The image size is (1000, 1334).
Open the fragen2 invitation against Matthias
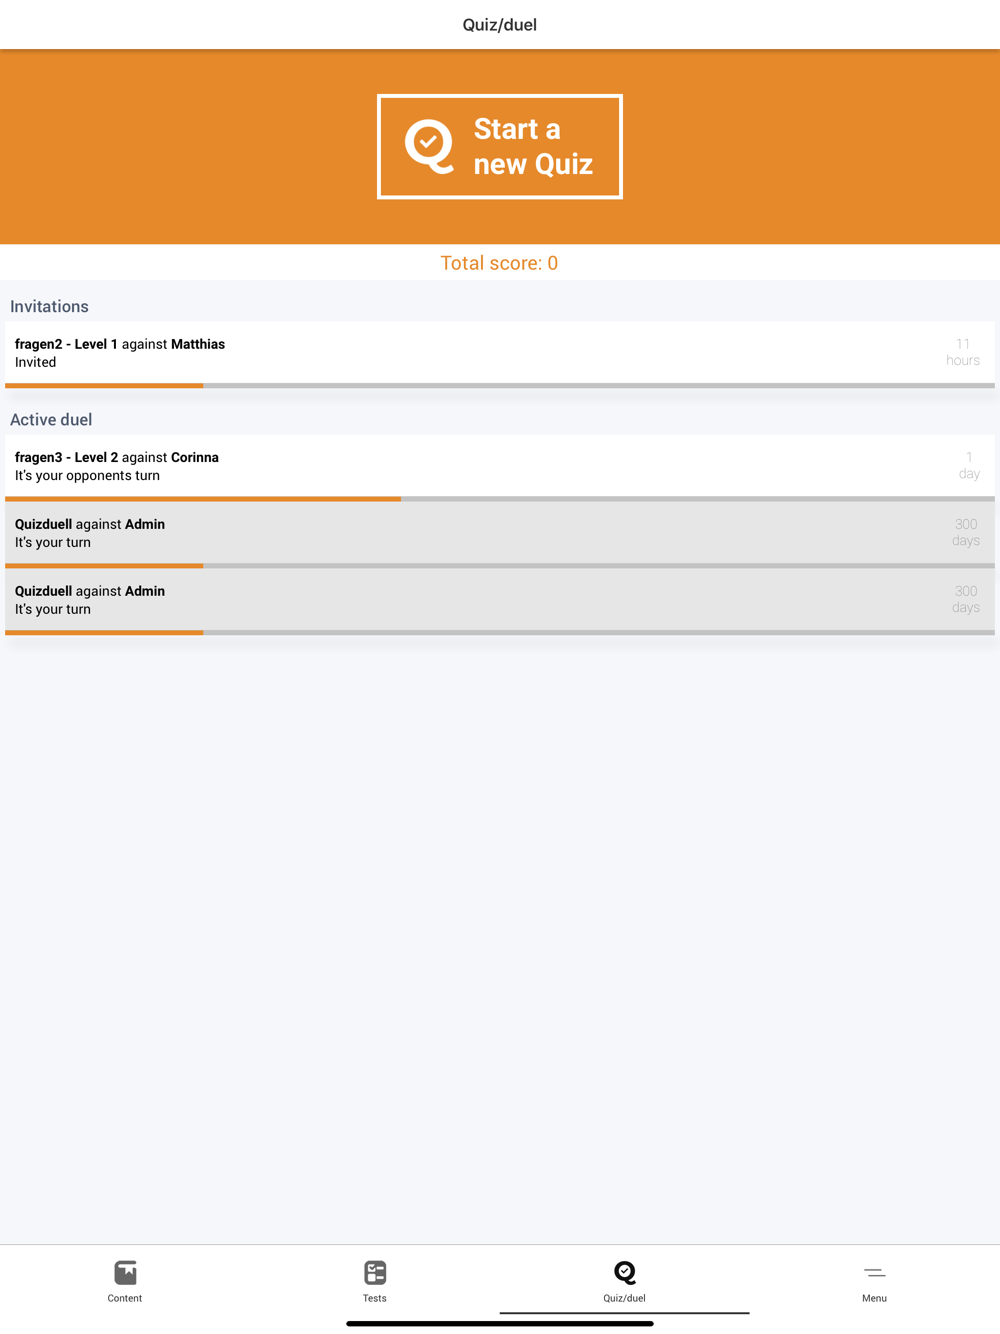[400, 352]
